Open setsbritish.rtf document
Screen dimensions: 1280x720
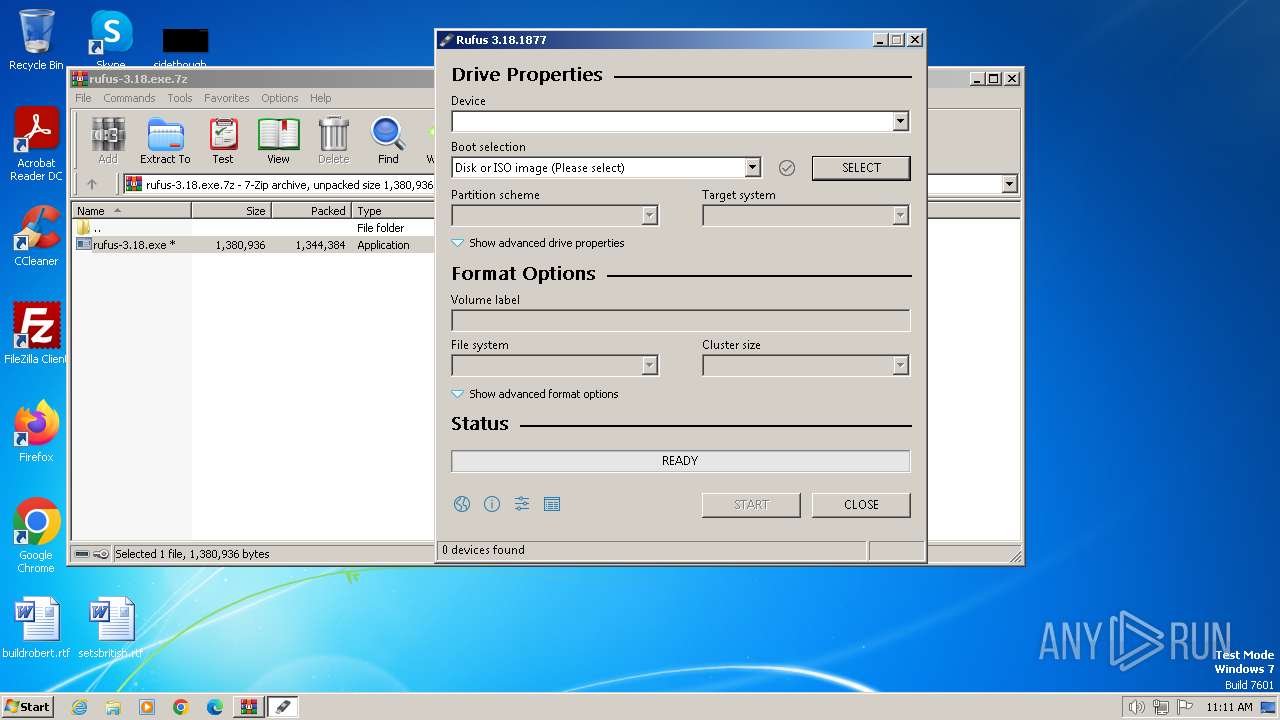click(x=111, y=628)
